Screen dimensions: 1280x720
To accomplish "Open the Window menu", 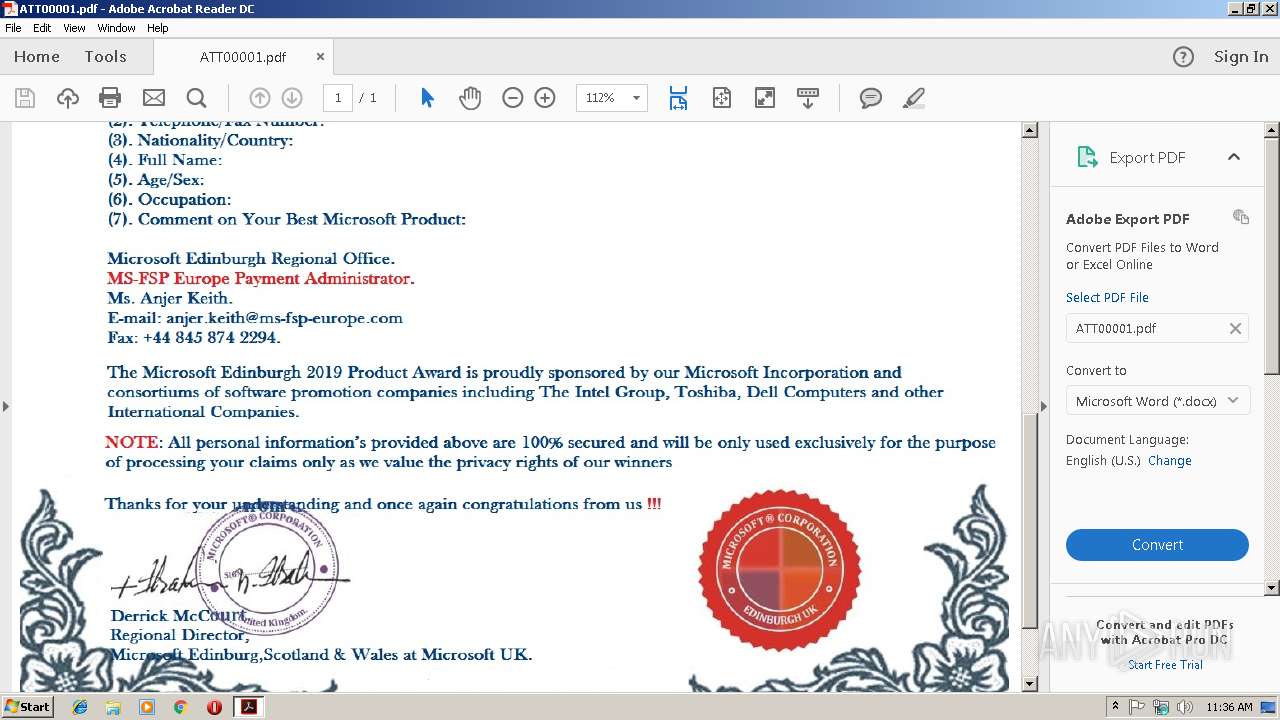I will [116, 28].
